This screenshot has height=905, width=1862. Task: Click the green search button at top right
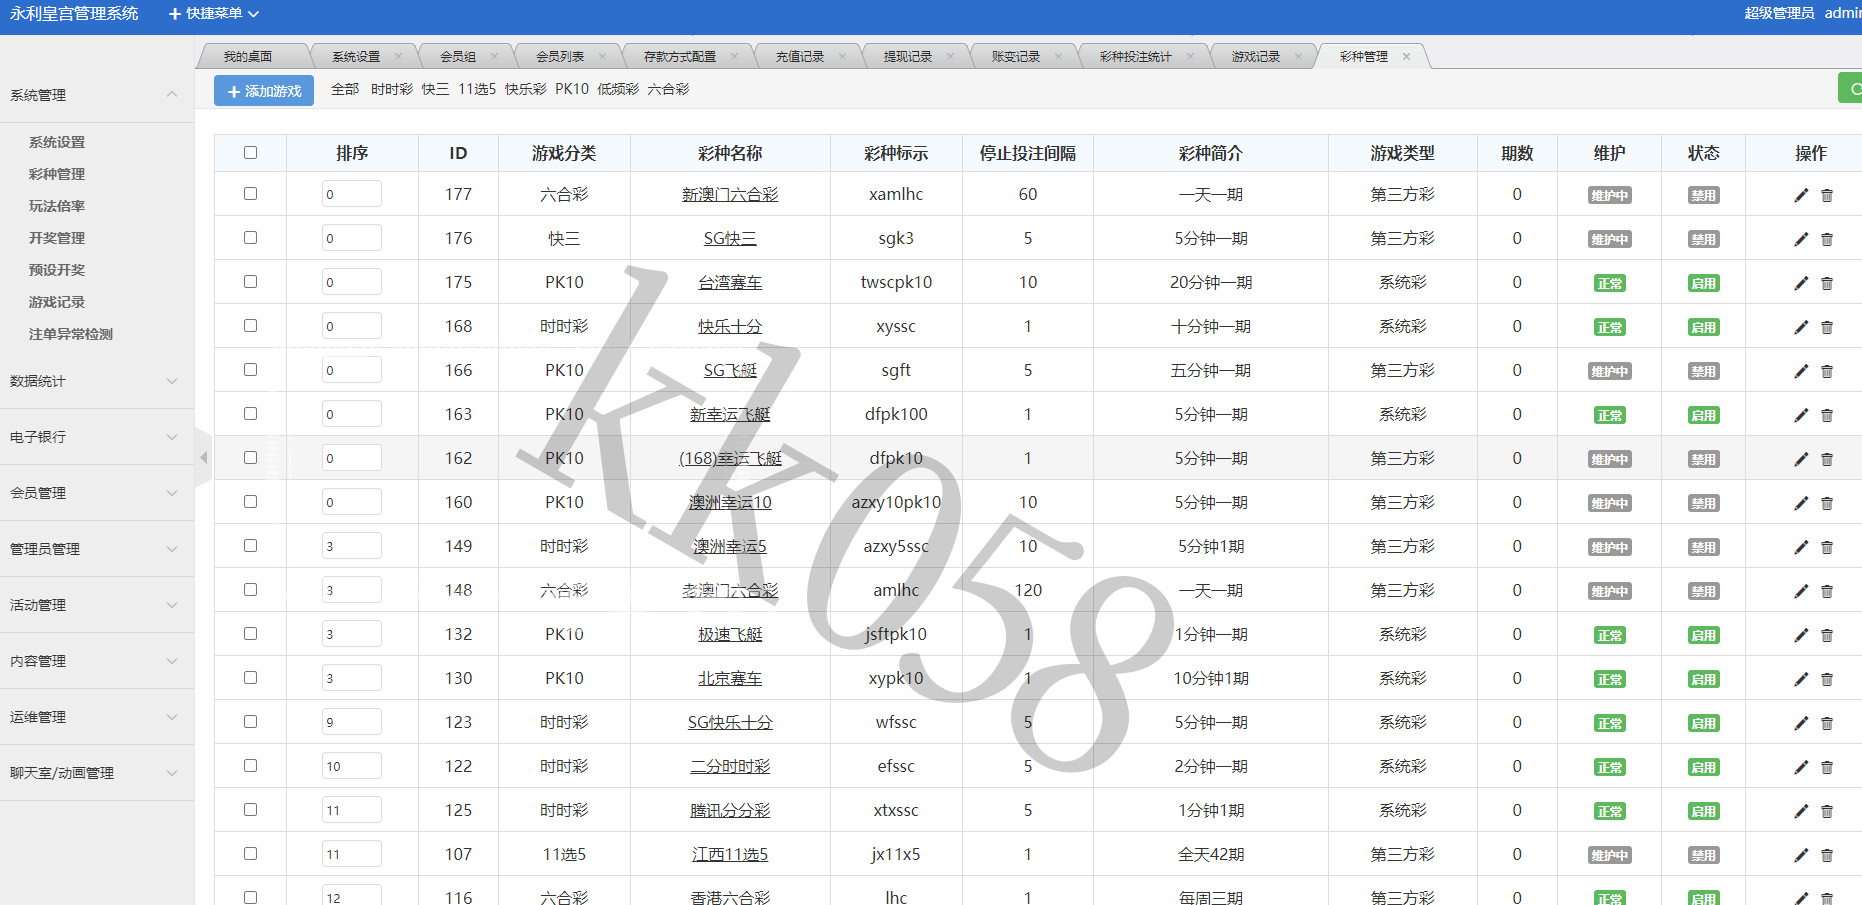(x=1851, y=89)
